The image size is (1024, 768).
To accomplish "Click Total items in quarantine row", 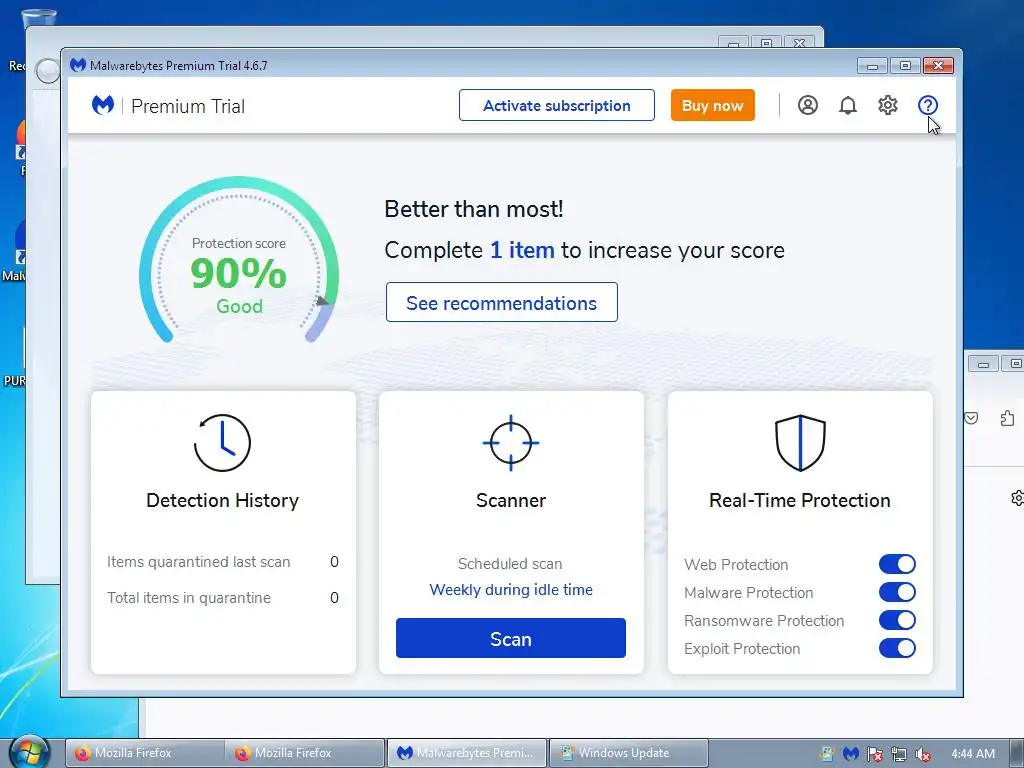I will [x=223, y=598].
